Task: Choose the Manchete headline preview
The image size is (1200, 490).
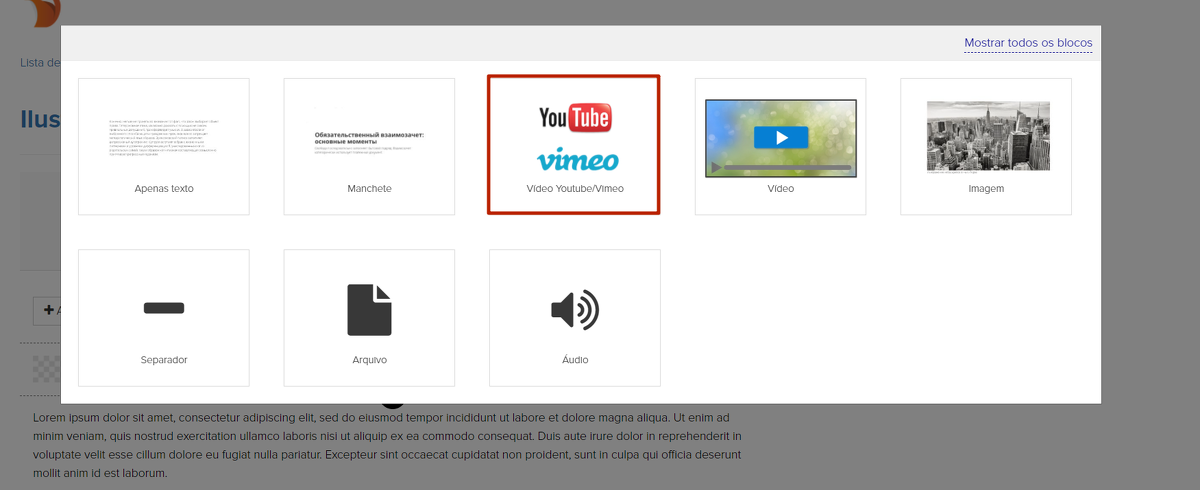Action: tap(369, 142)
